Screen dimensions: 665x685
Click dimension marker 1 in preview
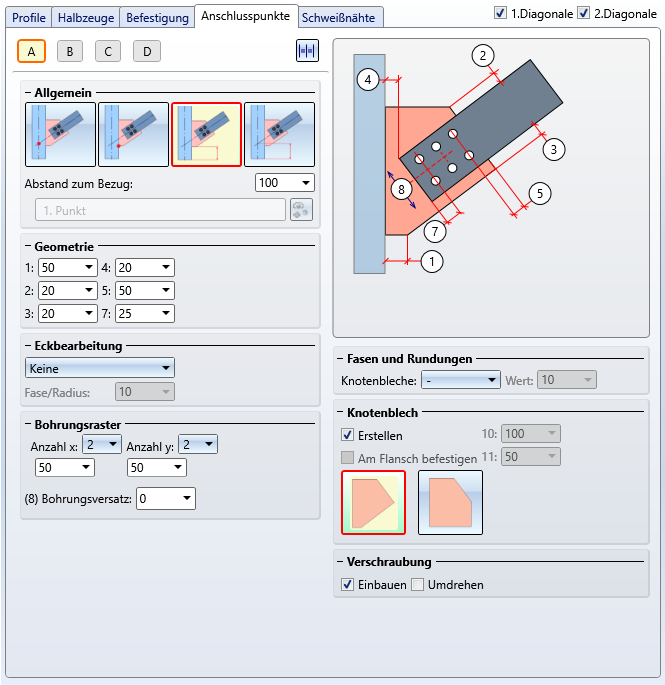click(432, 262)
